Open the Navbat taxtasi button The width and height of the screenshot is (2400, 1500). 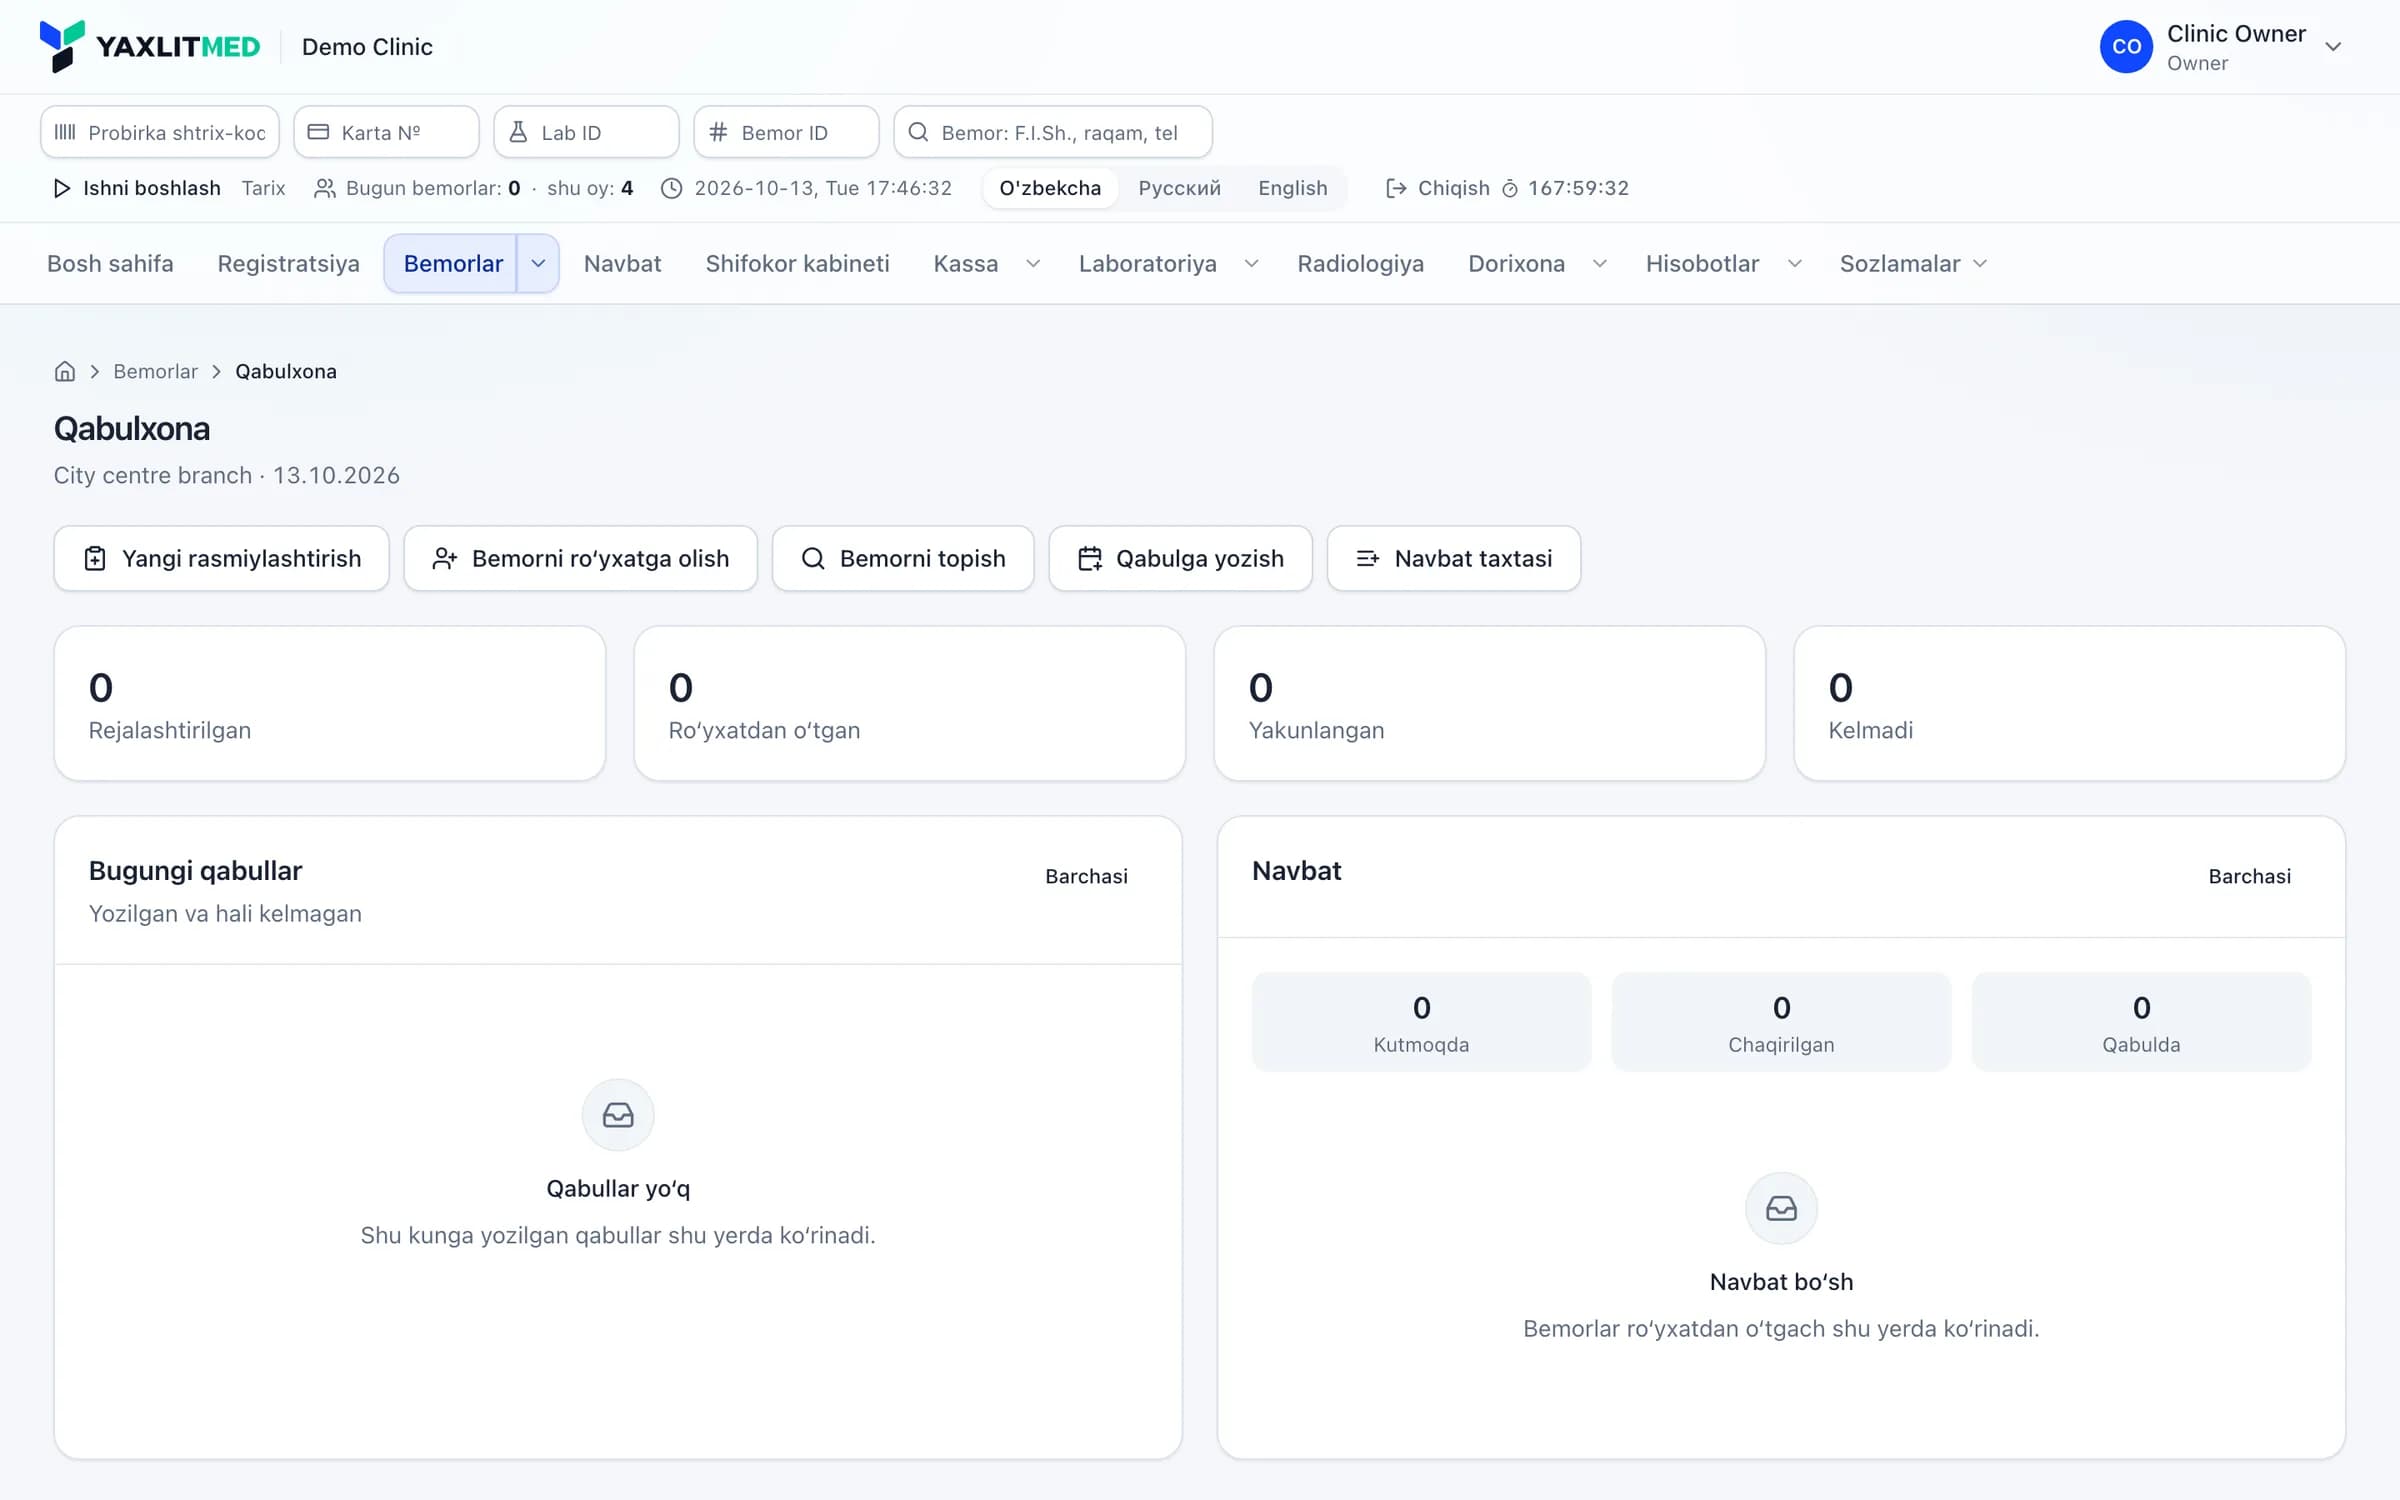[x=1453, y=558]
